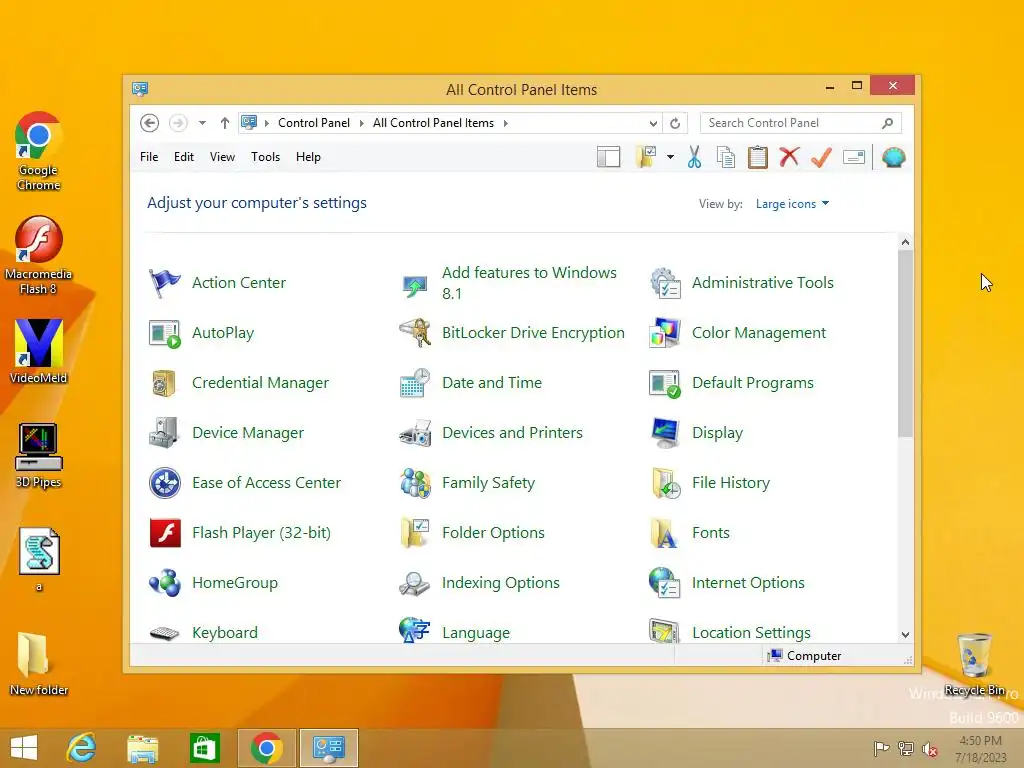Open the Family Safety icon
The image size is (1024, 768).
coord(415,483)
